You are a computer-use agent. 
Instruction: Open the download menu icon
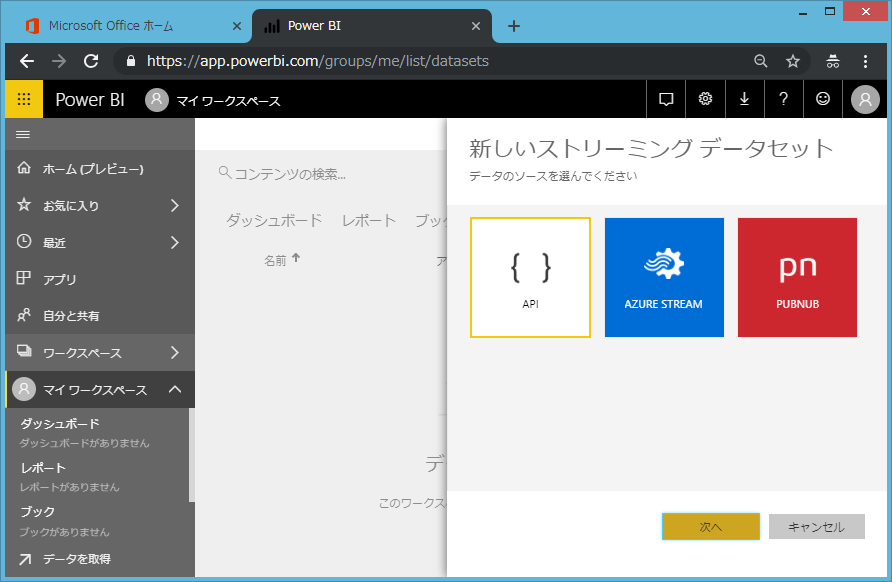pyautogui.click(x=744, y=99)
